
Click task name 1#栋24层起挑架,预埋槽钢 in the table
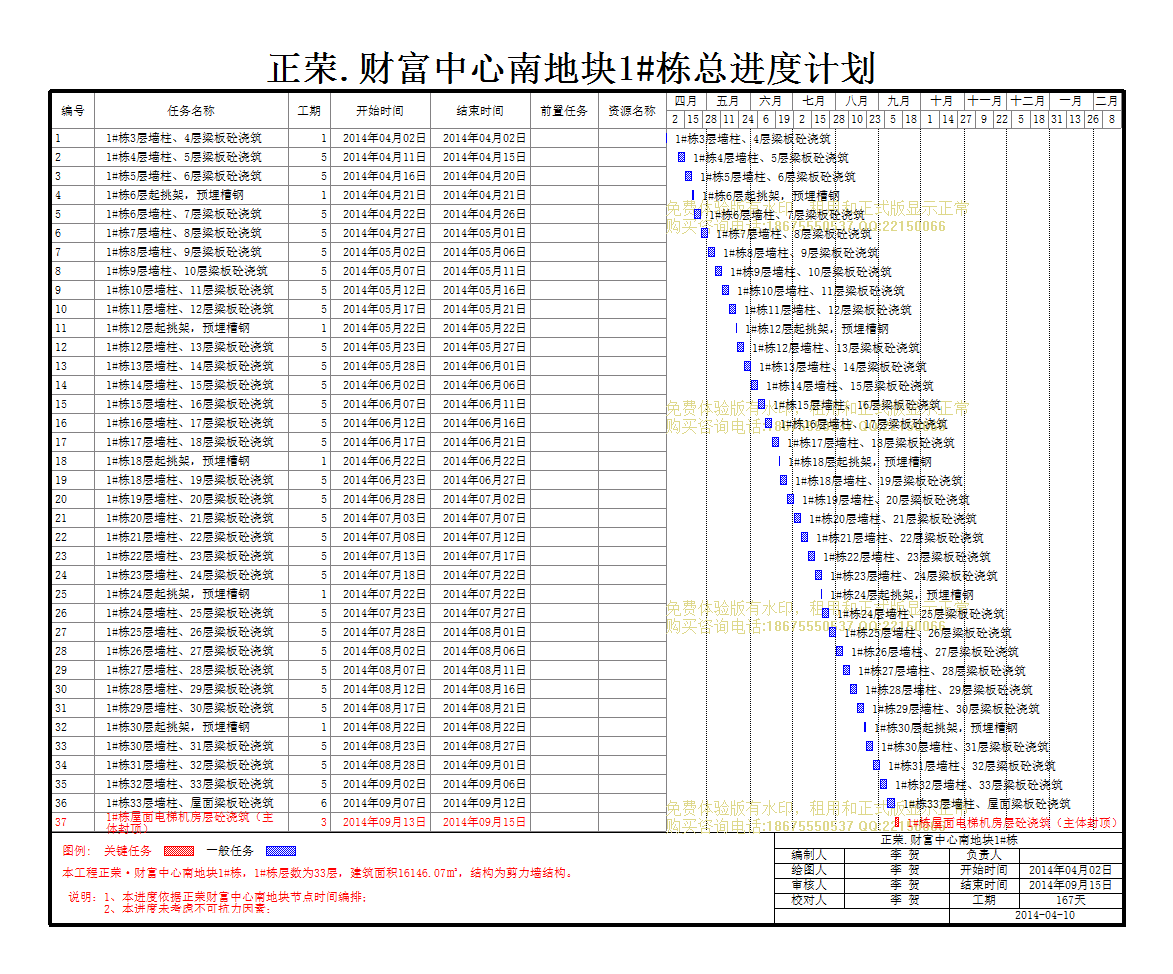tap(177, 594)
